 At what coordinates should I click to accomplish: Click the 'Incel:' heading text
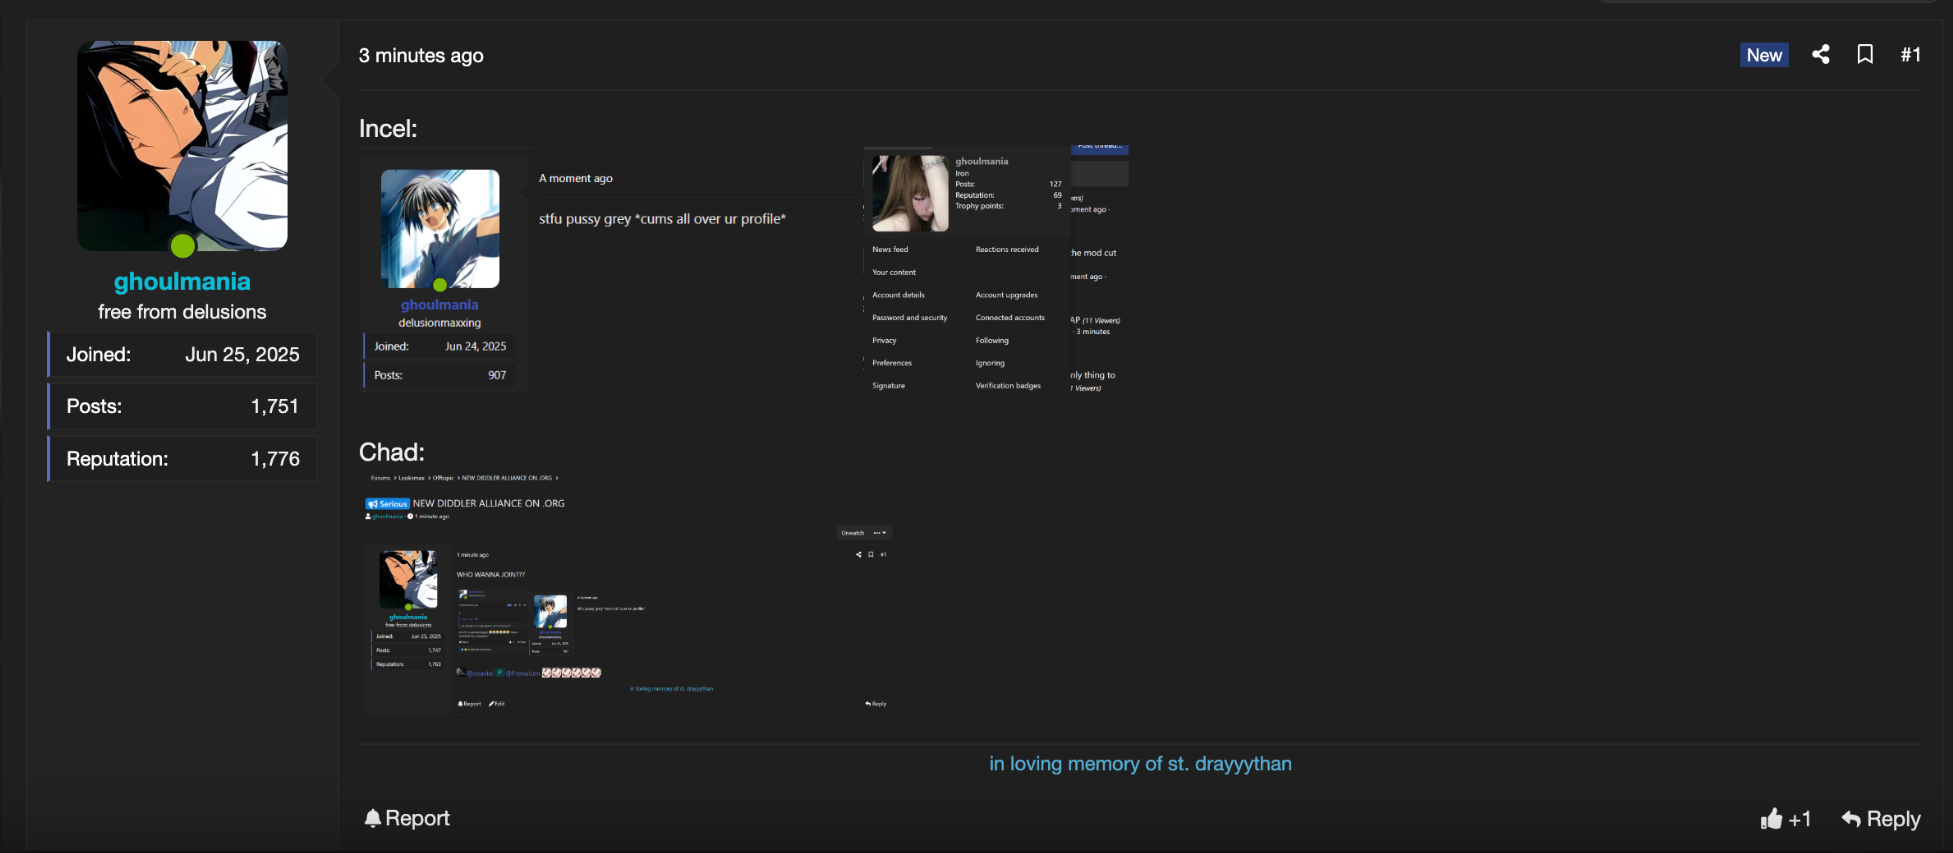(388, 129)
